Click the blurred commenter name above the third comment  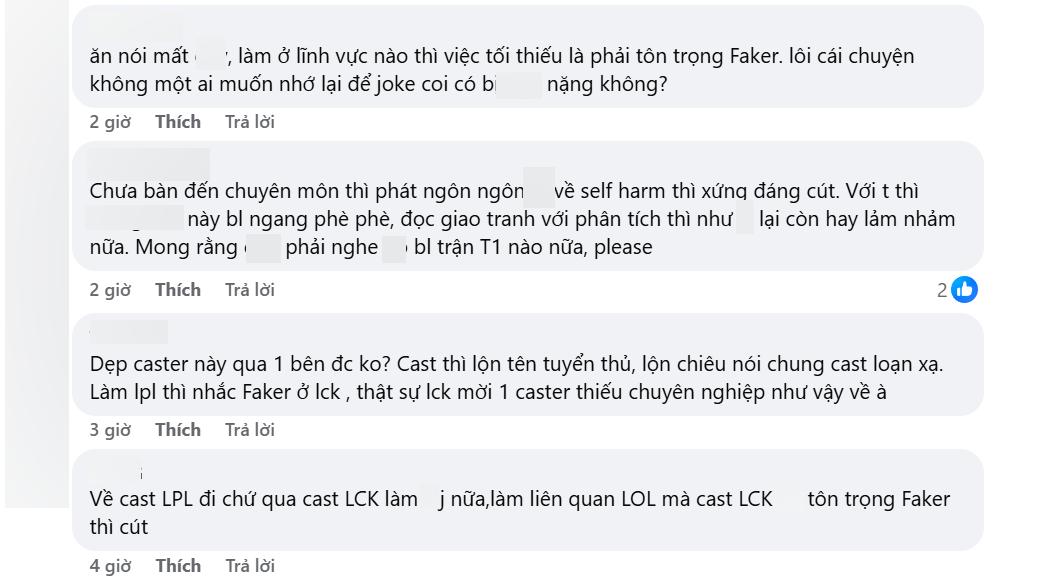tap(130, 329)
